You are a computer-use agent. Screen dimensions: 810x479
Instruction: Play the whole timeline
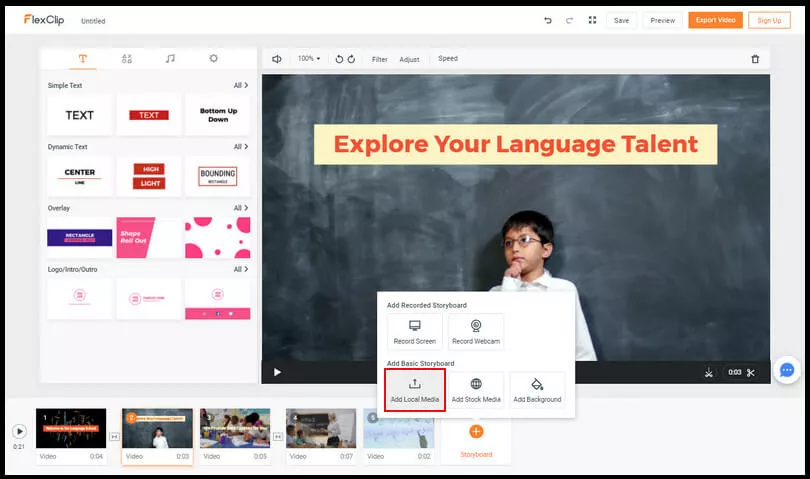click(19, 431)
